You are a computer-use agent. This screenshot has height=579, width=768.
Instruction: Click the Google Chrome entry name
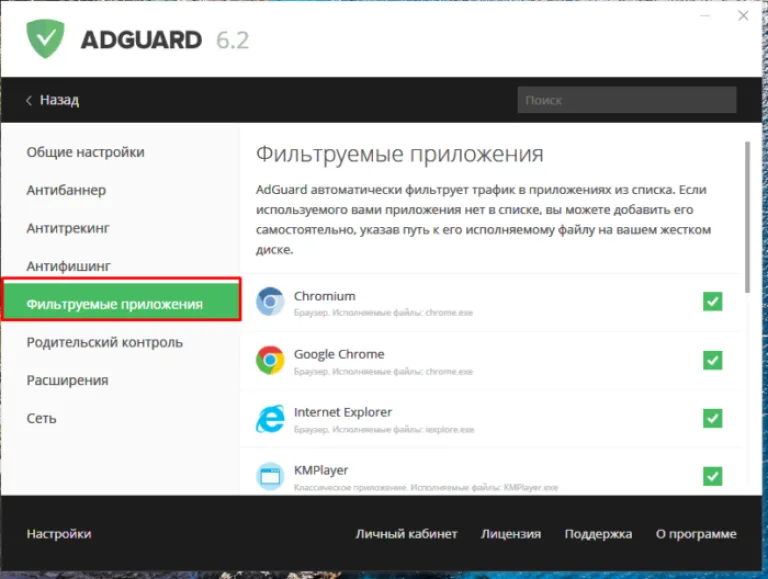pos(339,354)
